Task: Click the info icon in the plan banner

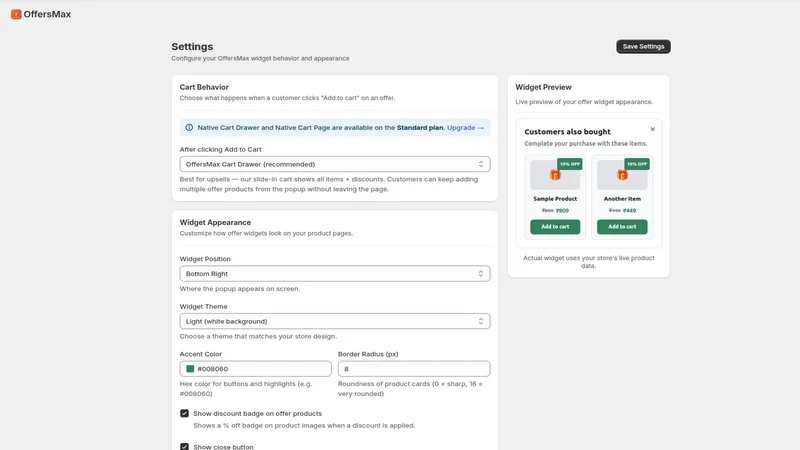Action: pyautogui.click(x=189, y=128)
